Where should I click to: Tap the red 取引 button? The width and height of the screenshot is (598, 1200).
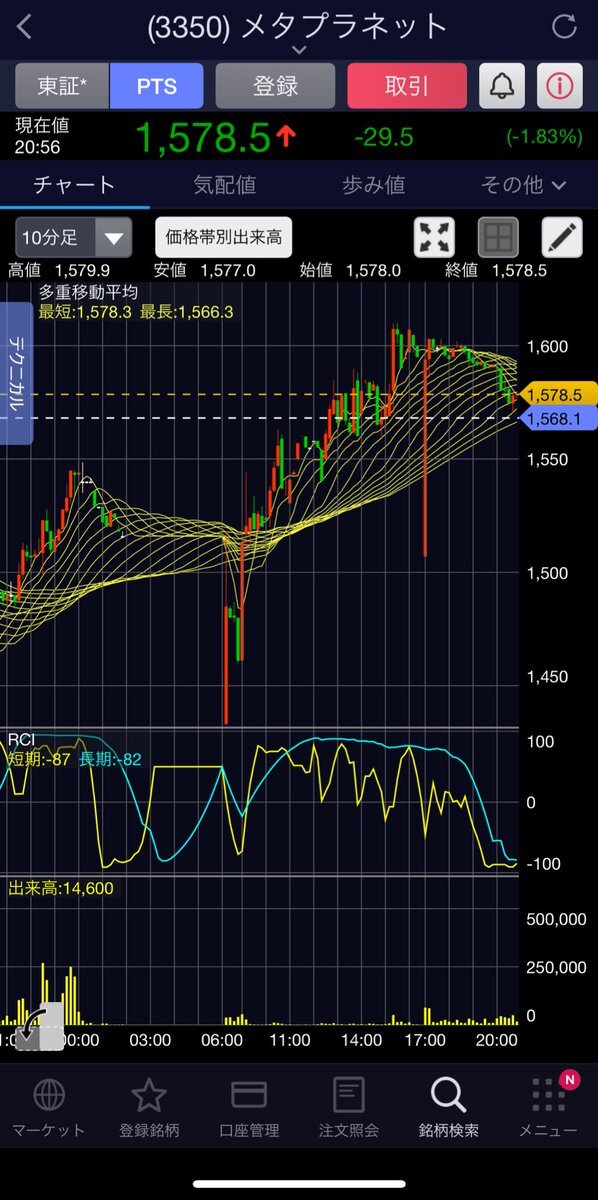pos(407,86)
